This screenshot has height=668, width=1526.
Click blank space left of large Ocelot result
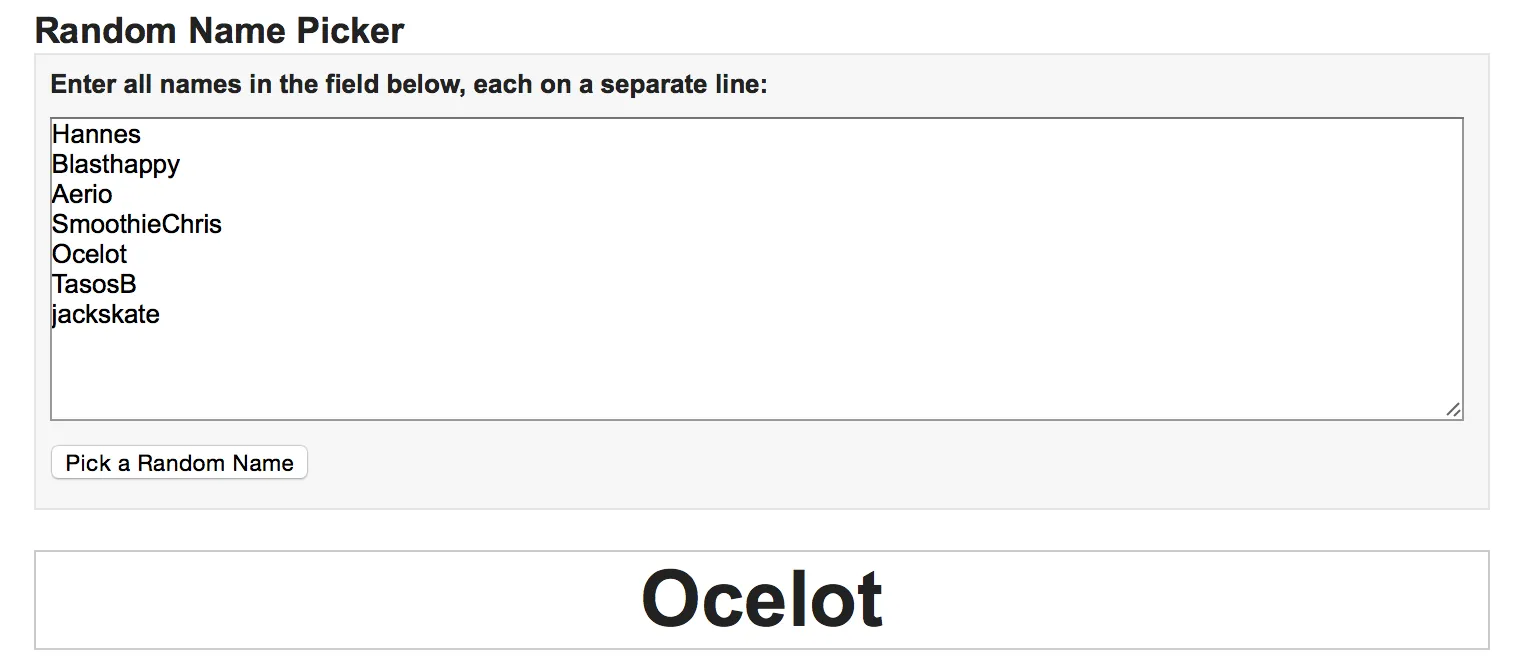[x=300, y=600]
